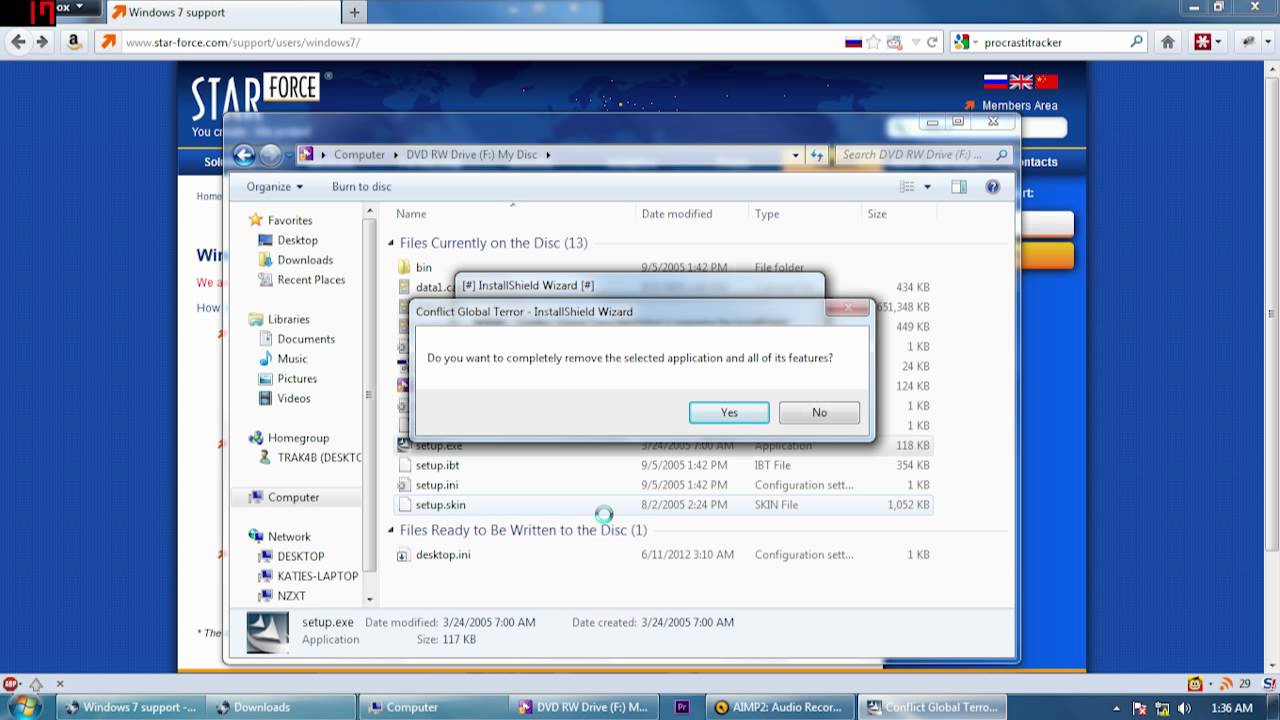Switch StarForce site to Russian flag language
The height and width of the screenshot is (720, 1280).
[x=995, y=82]
